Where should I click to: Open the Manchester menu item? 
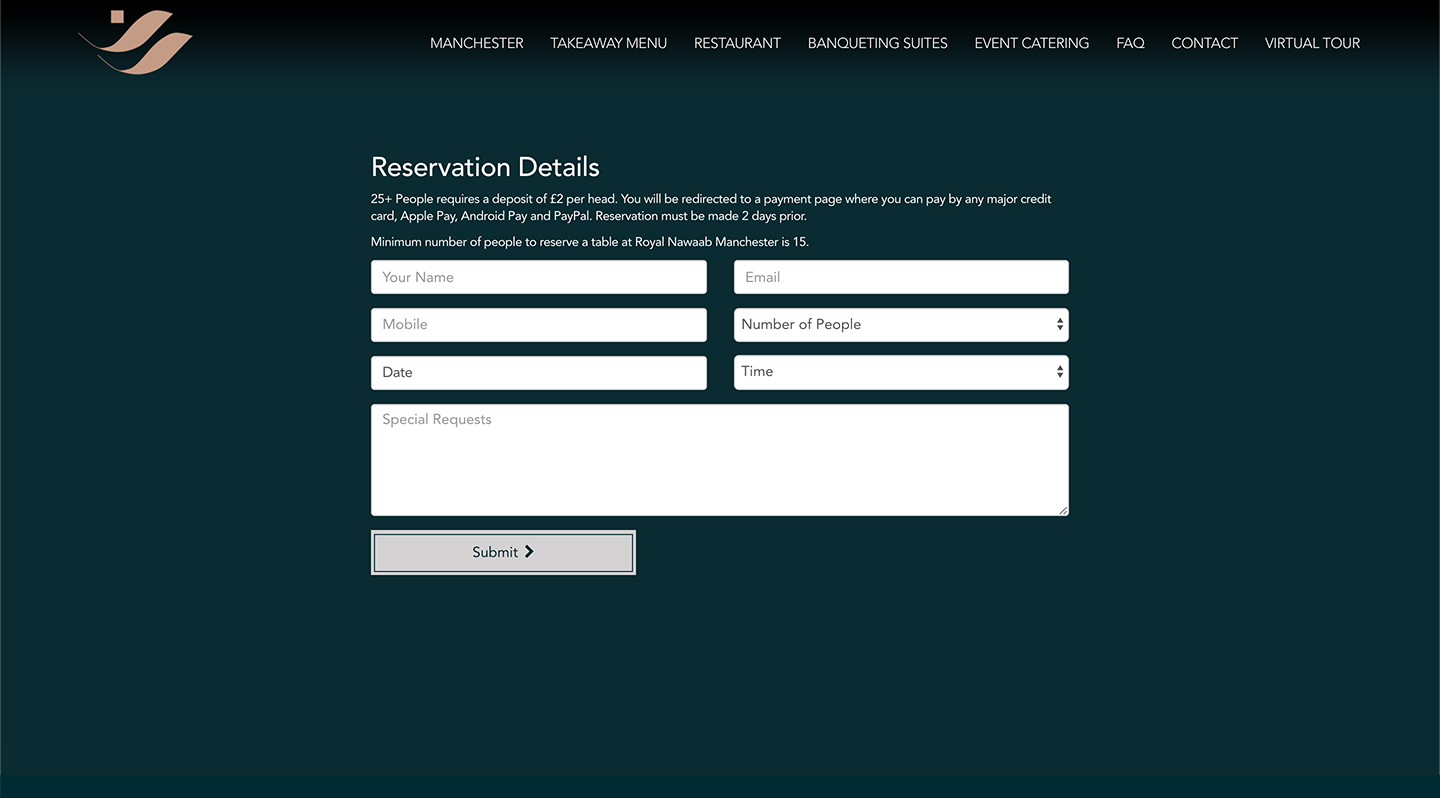pos(476,43)
